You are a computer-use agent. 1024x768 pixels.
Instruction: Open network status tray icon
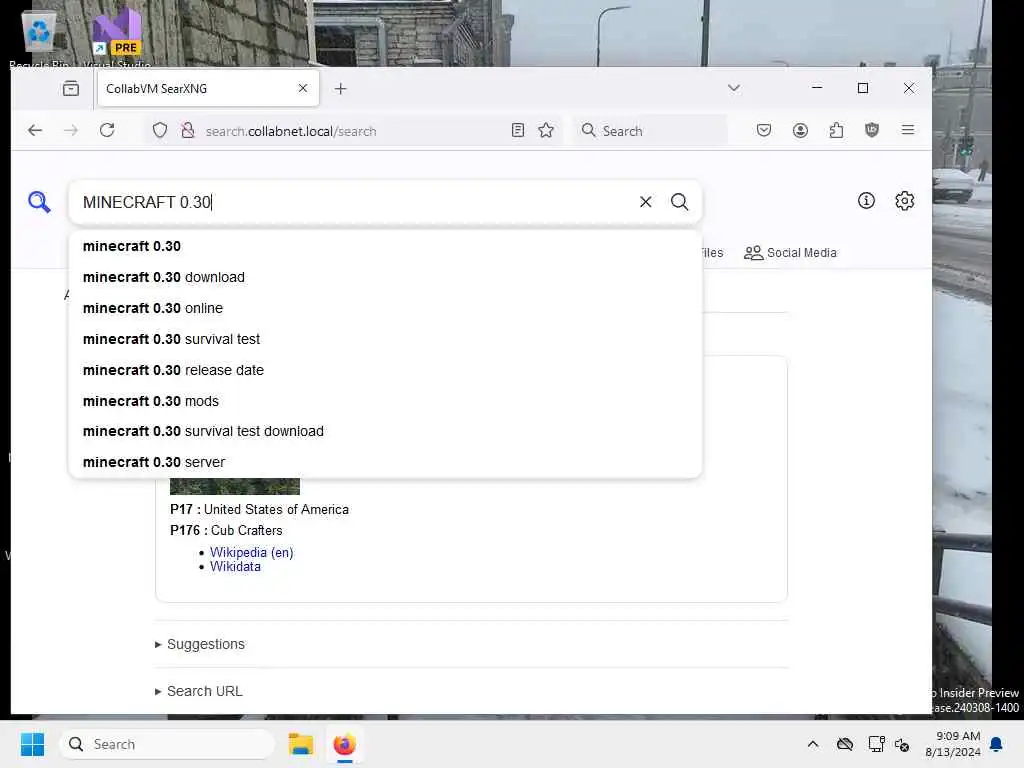click(x=876, y=744)
